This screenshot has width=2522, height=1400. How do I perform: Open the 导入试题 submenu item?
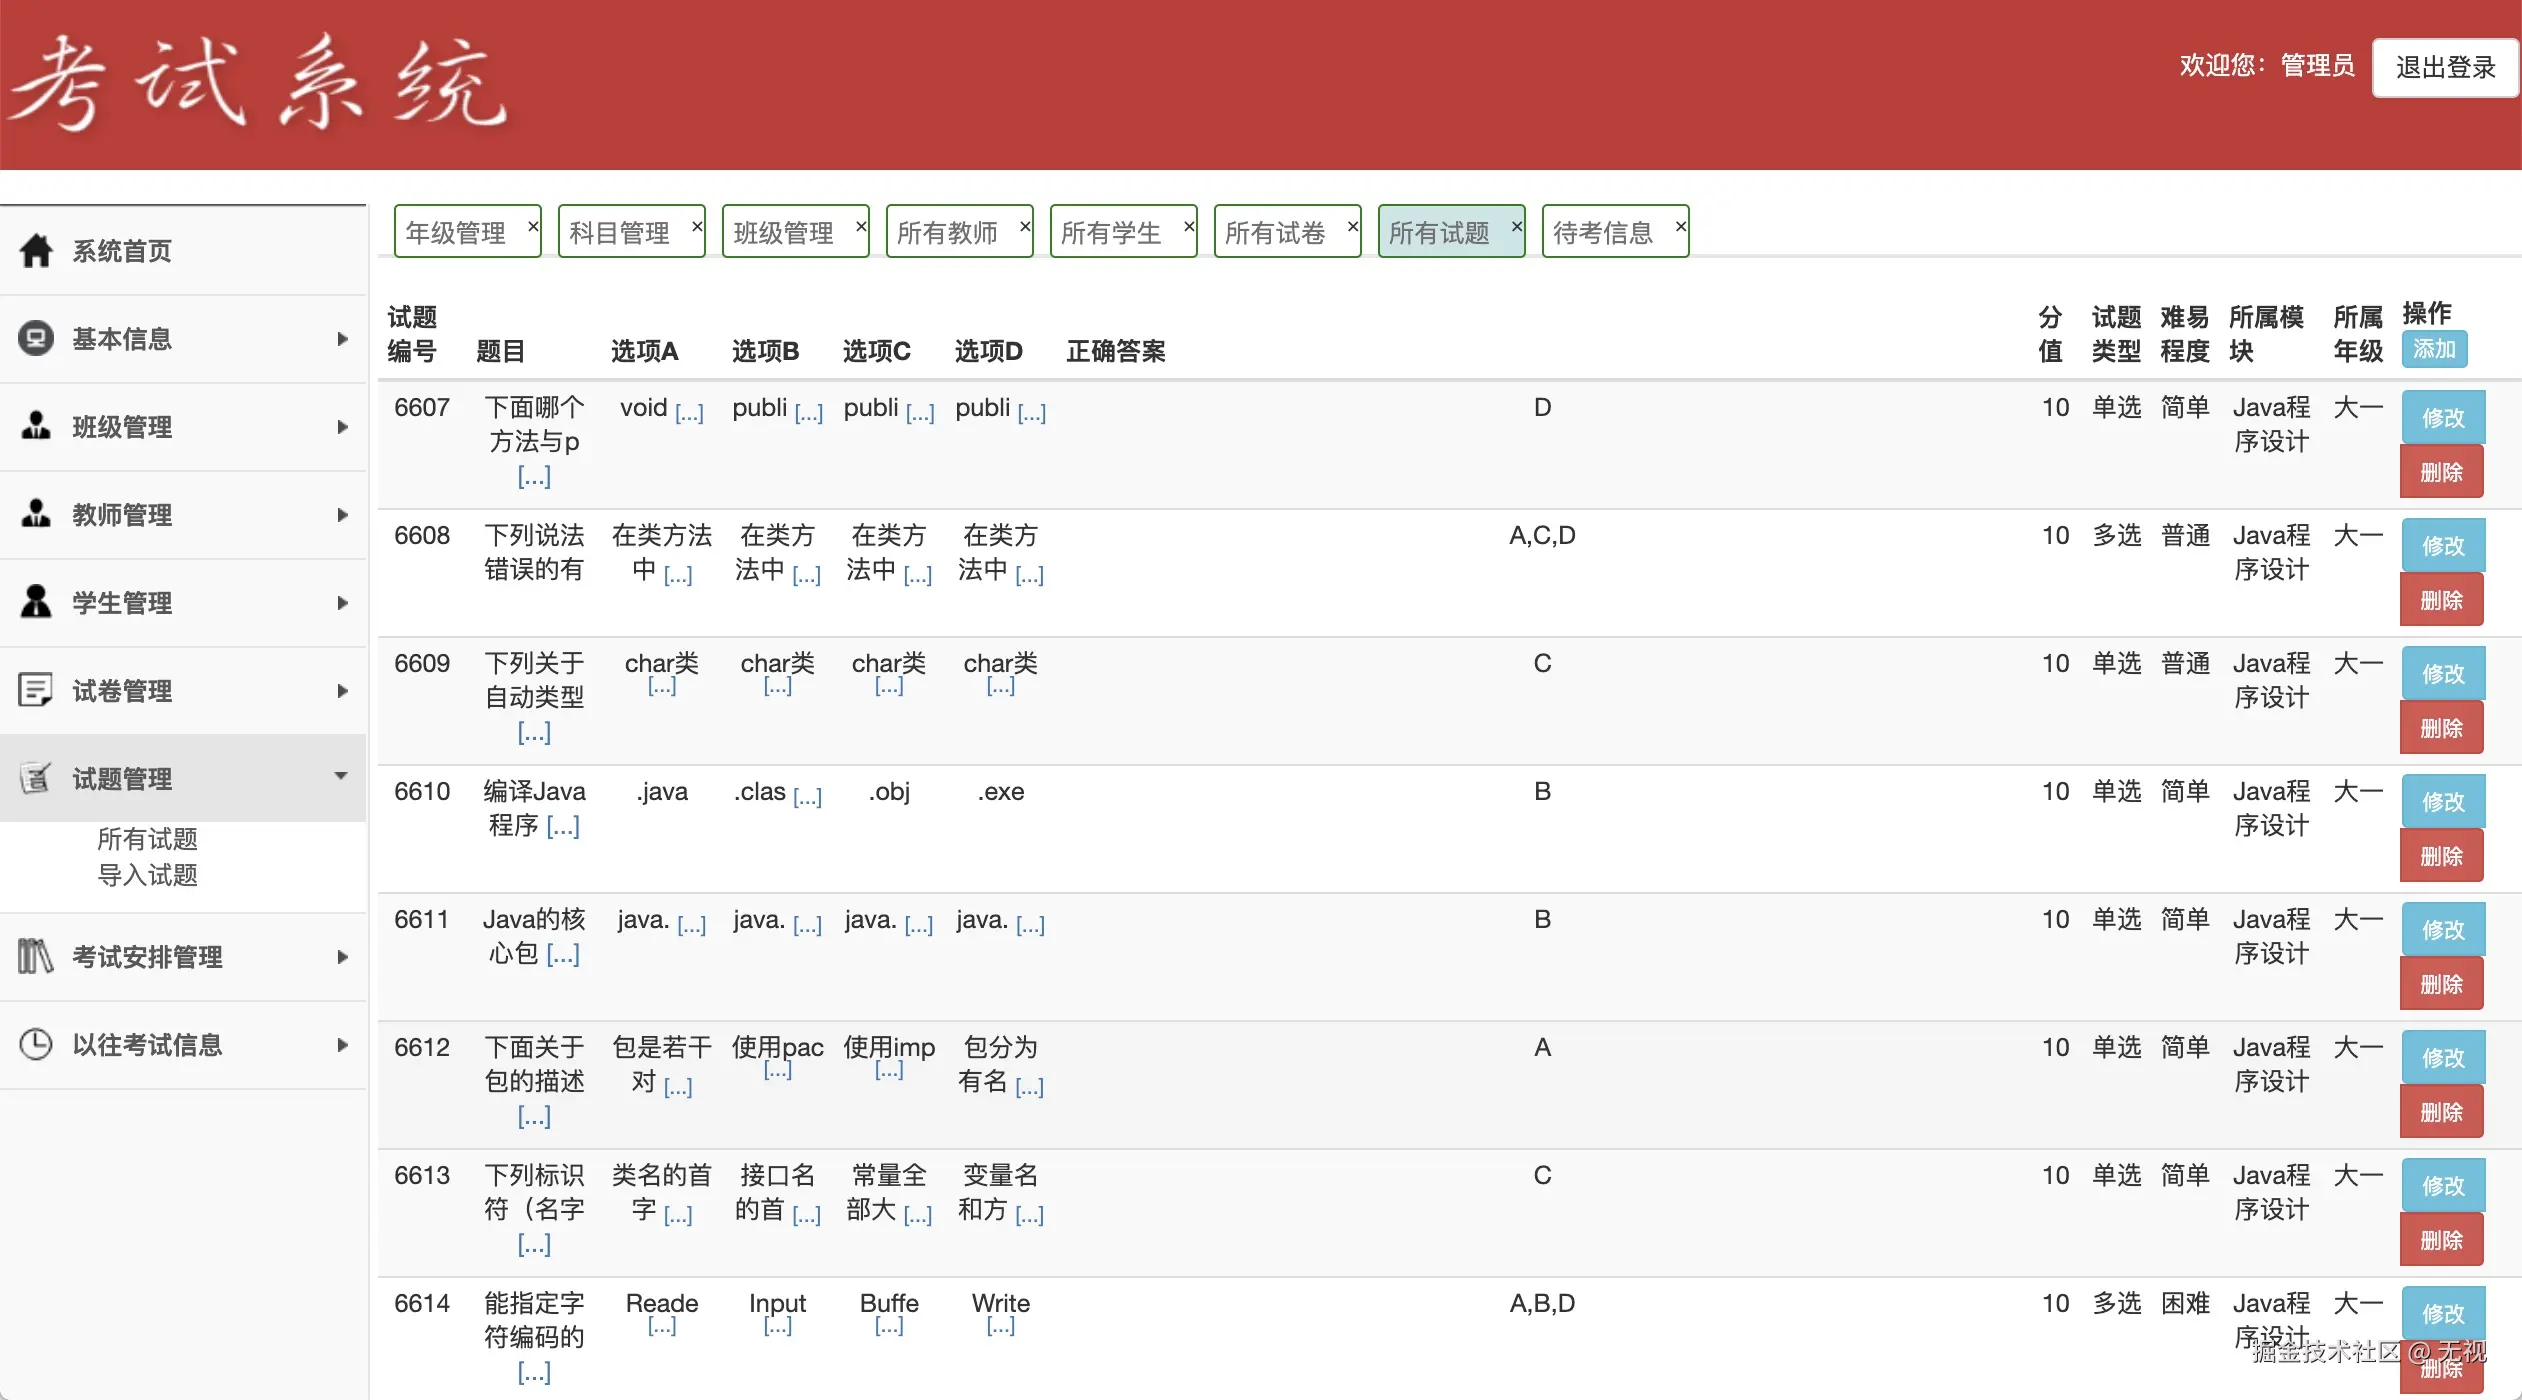pos(147,875)
